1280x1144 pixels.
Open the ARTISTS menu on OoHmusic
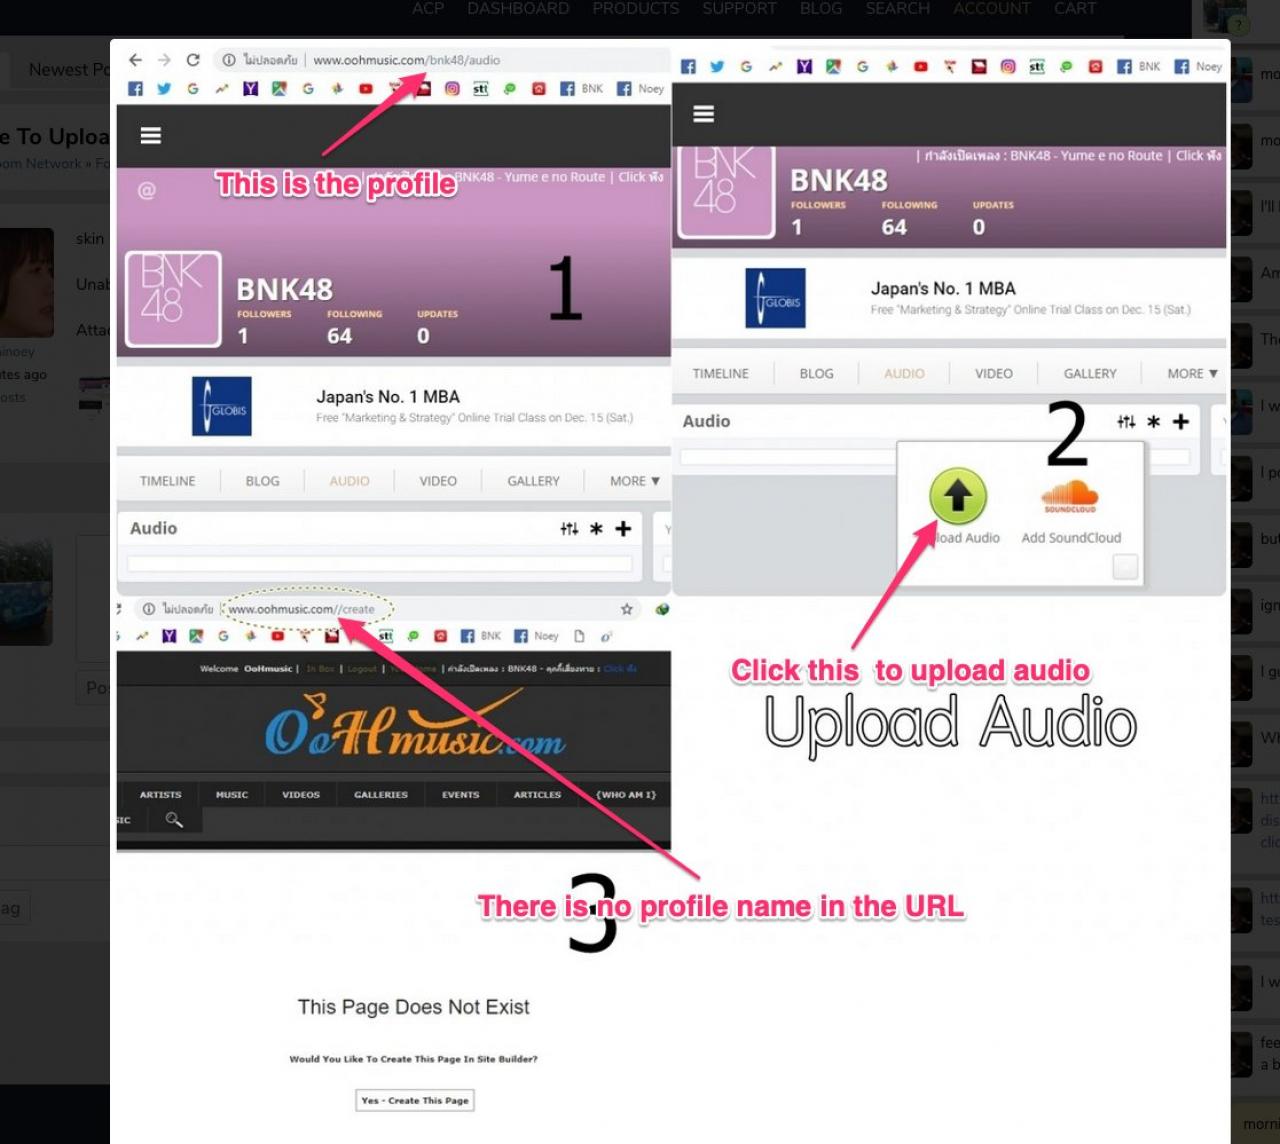click(x=161, y=795)
